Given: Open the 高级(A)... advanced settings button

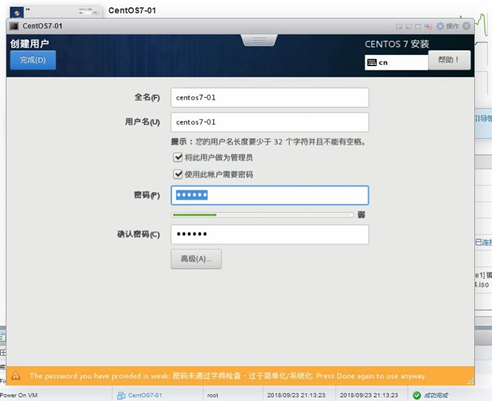Looking at the screenshot, I should click(x=196, y=259).
